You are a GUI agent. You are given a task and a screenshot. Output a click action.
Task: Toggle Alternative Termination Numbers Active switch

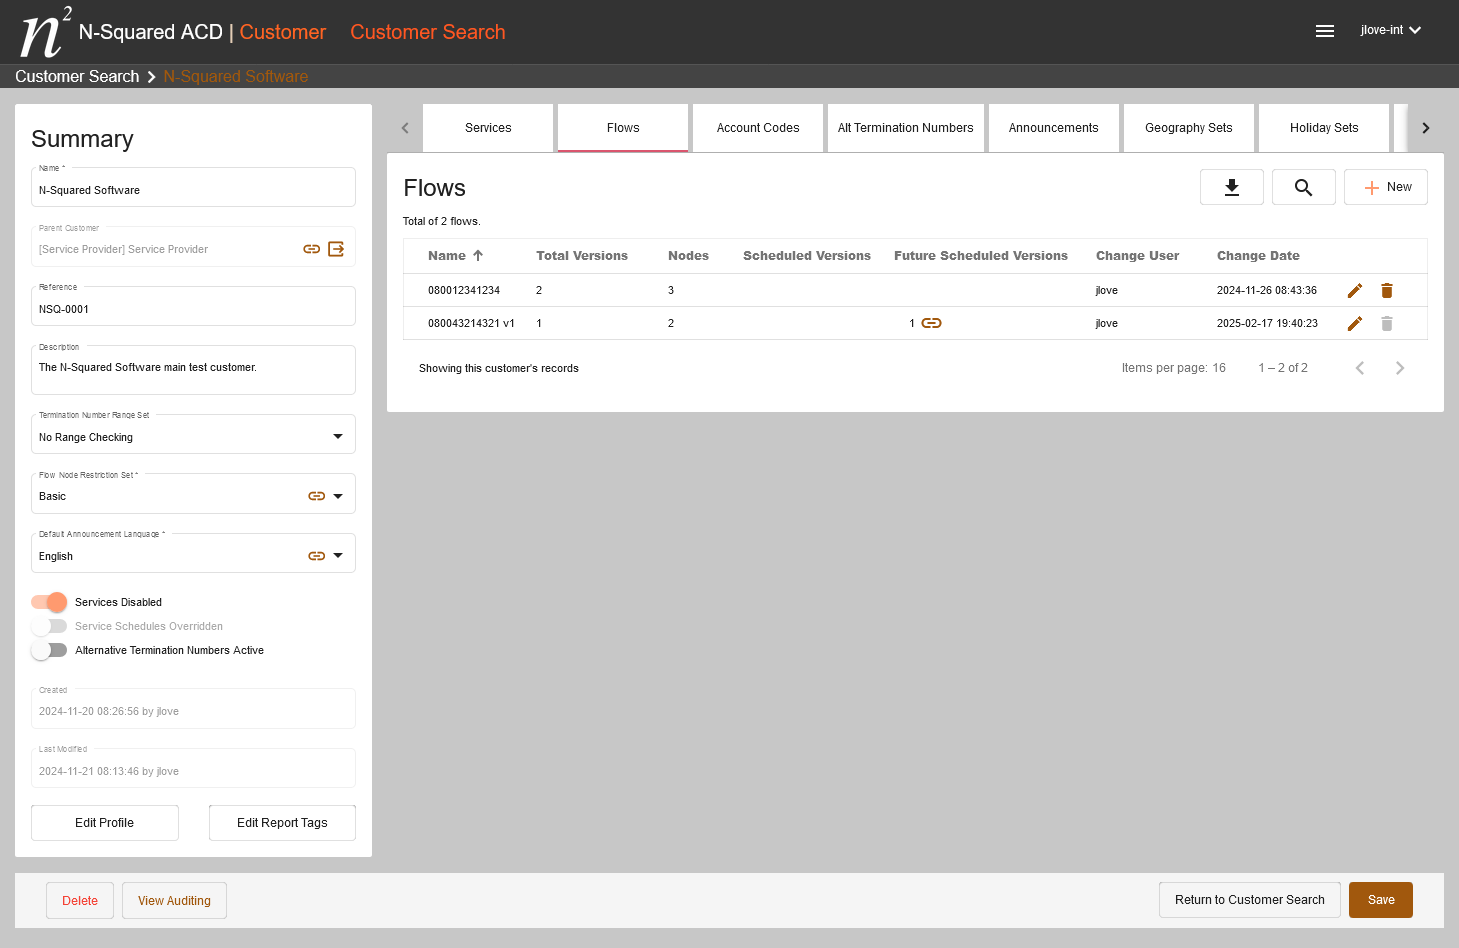[49, 650]
